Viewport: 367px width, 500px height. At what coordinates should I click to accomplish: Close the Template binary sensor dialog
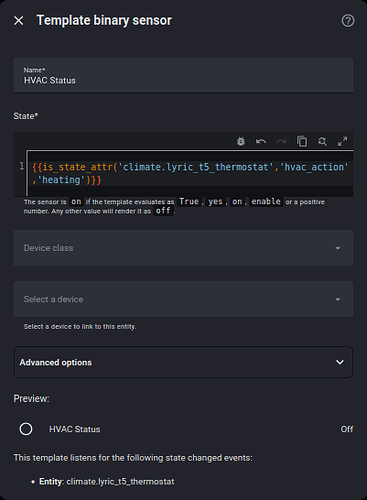pos(19,21)
